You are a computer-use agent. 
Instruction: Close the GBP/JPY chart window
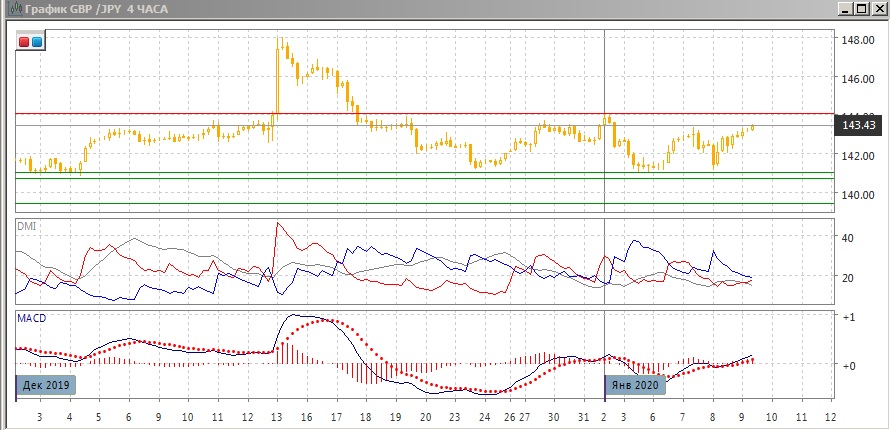878,9
